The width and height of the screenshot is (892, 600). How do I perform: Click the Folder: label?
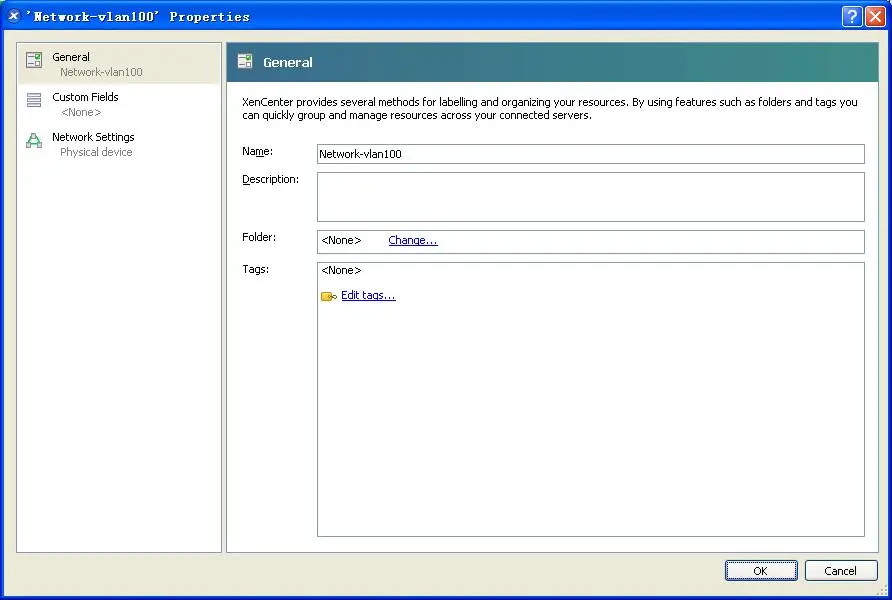259,237
